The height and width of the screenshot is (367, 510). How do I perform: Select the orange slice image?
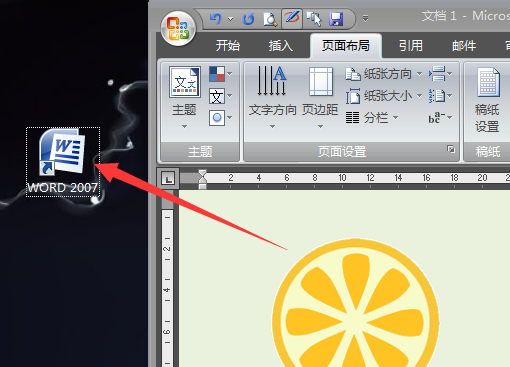356,303
